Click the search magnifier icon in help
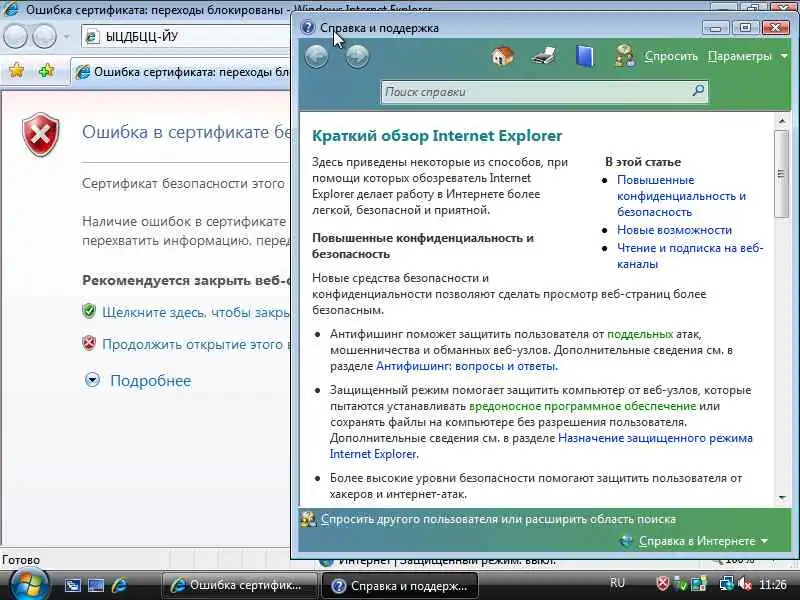The height and width of the screenshot is (600, 800). pyautogui.click(x=698, y=91)
